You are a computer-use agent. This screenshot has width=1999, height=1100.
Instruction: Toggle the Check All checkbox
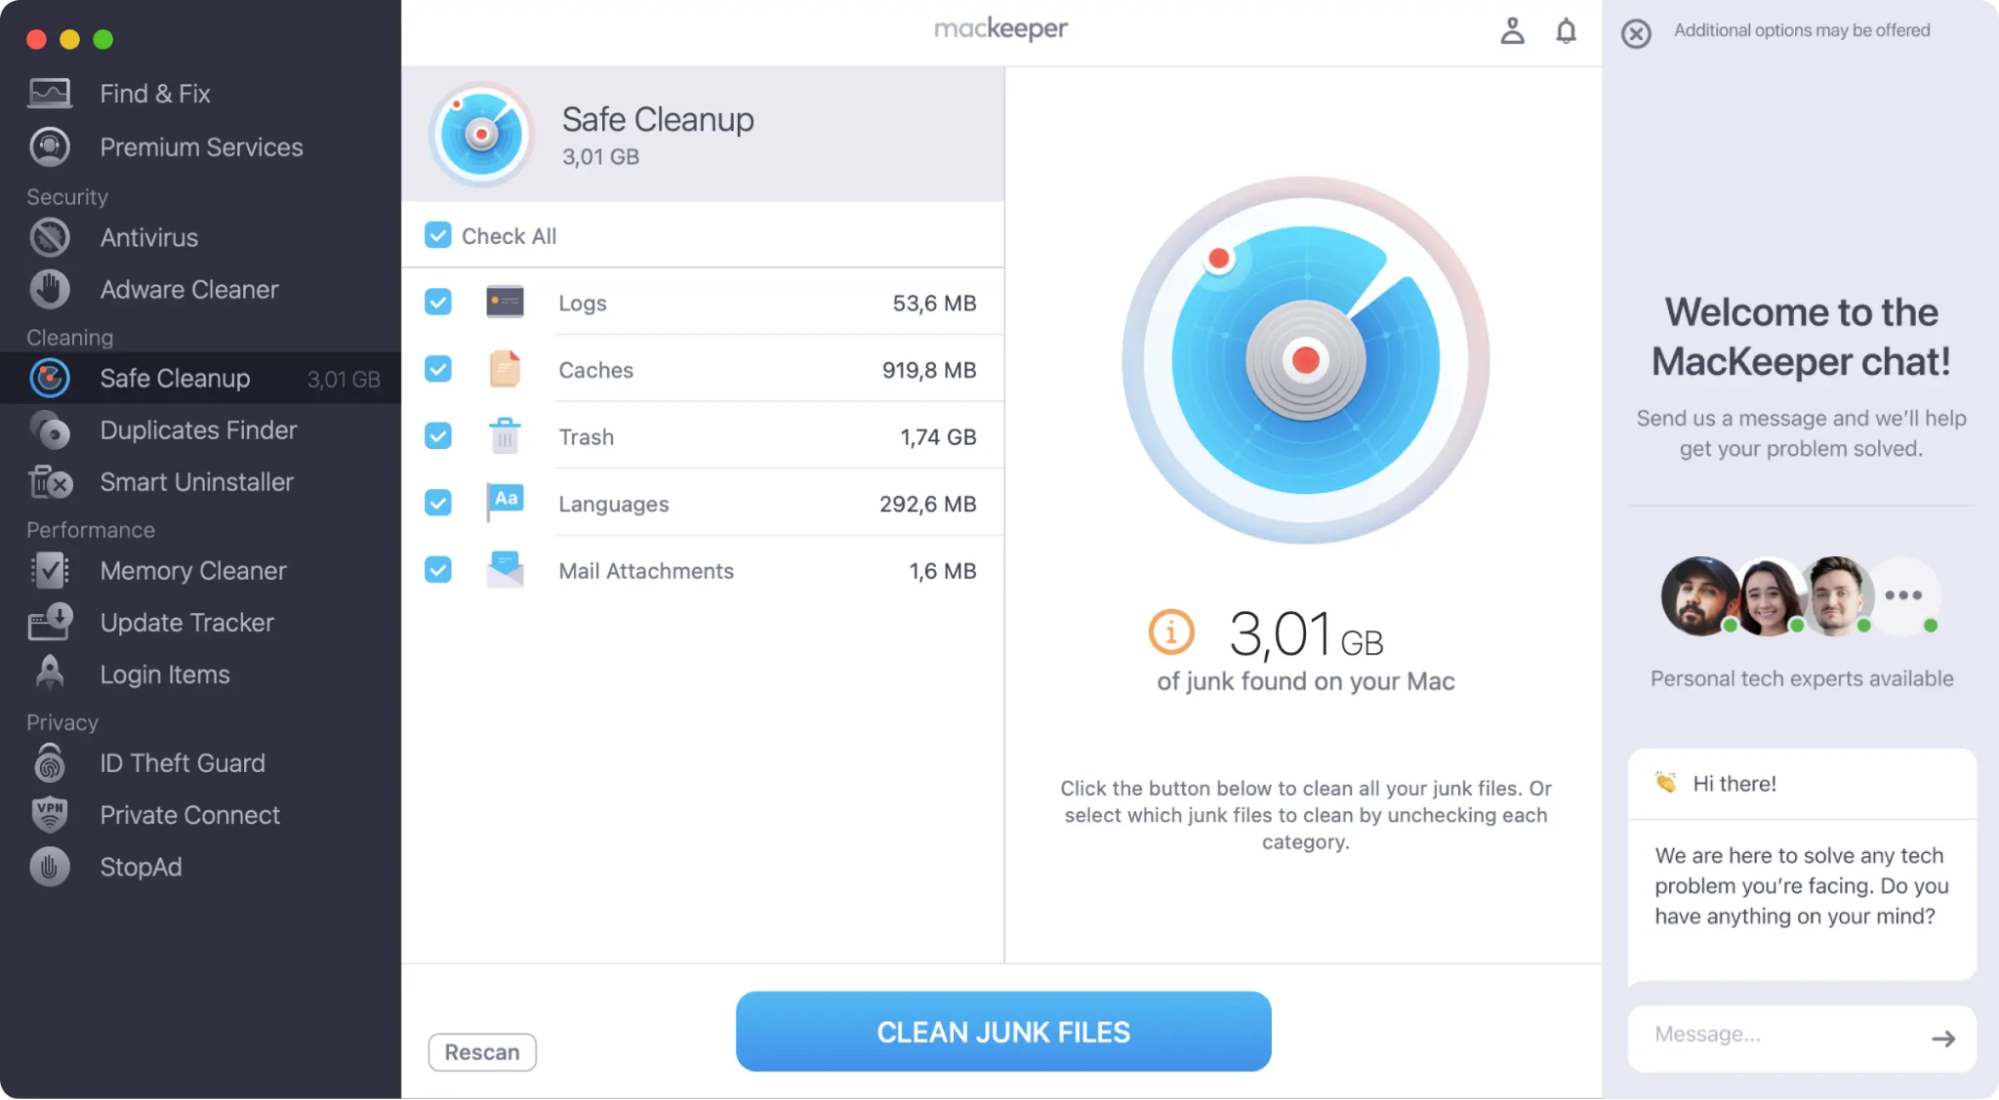[x=437, y=235]
